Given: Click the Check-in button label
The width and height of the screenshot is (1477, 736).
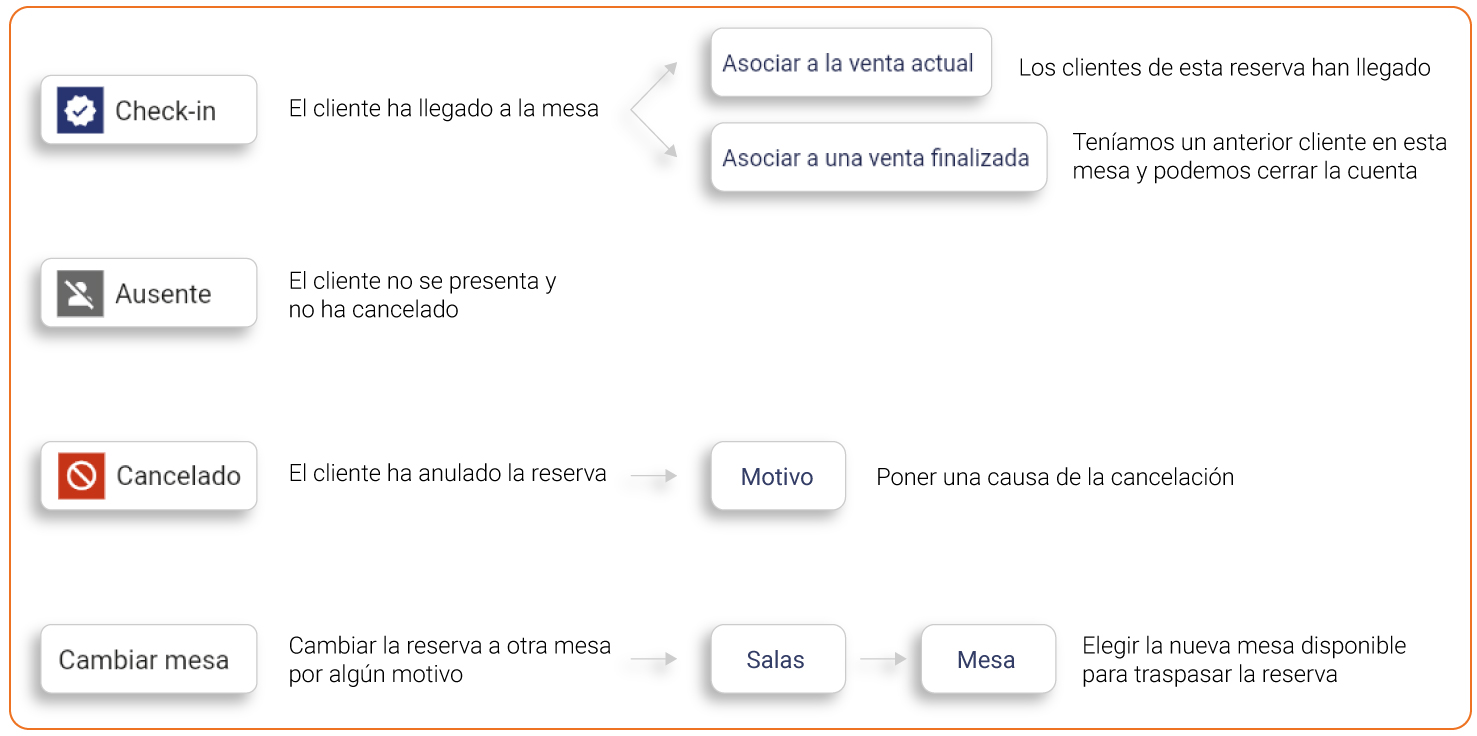Looking at the screenshot, I should click(x=165, y=111).
